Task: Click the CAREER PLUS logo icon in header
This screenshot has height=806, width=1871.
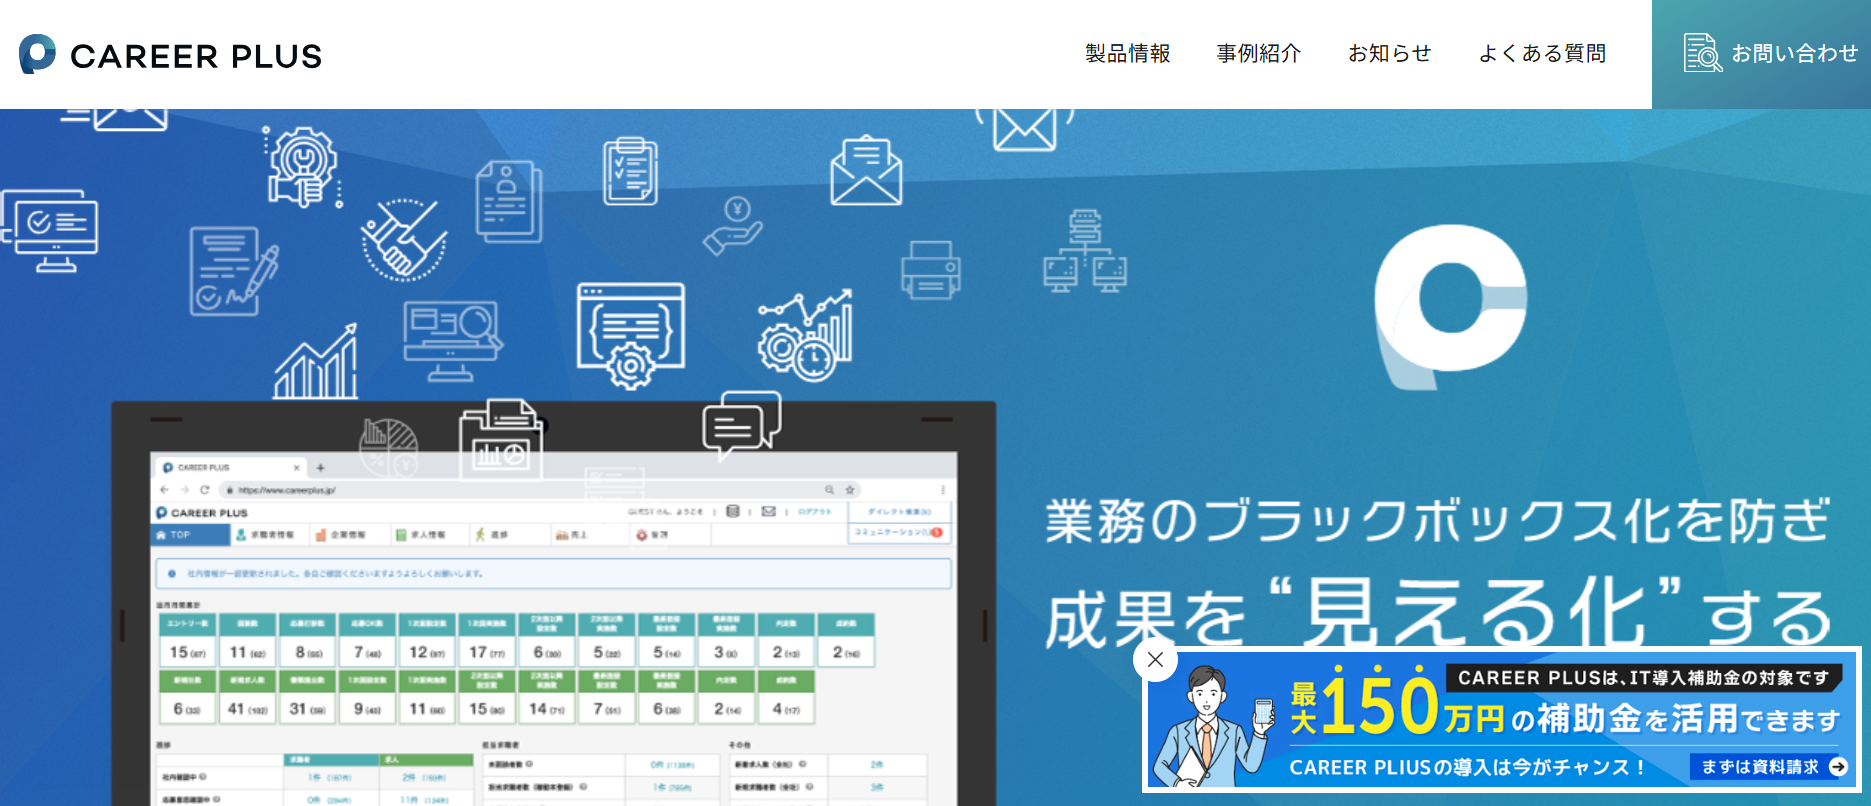Action: (x=37, y=54)
